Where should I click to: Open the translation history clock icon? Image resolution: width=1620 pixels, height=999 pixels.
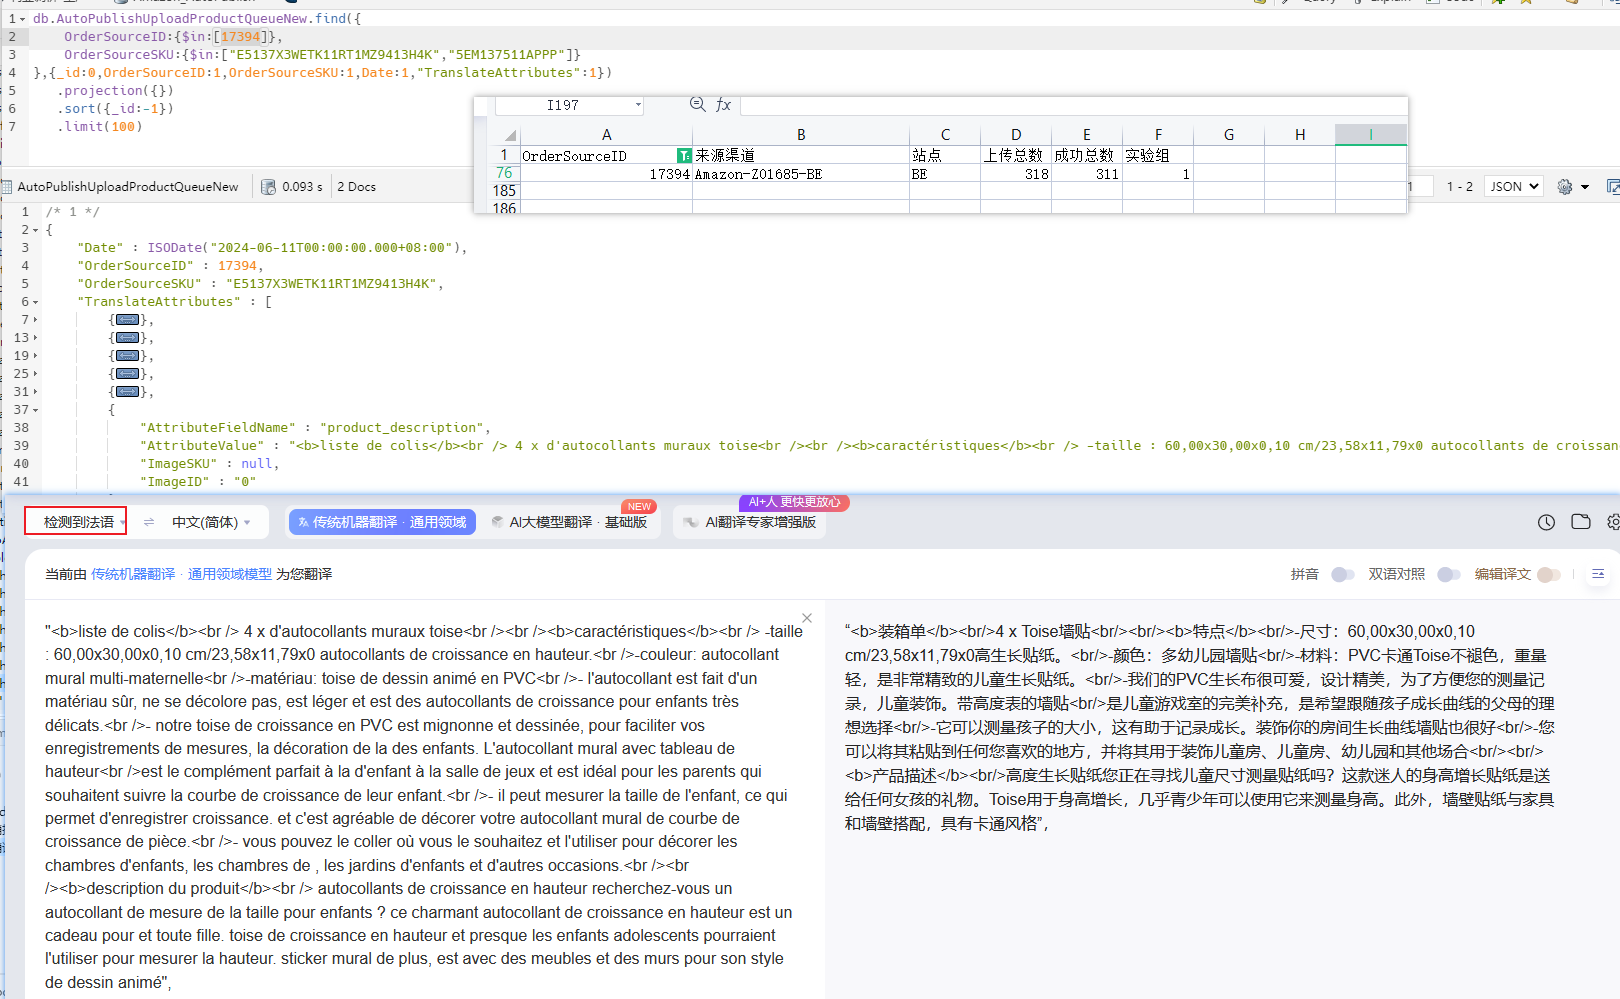coord(1546,522)
